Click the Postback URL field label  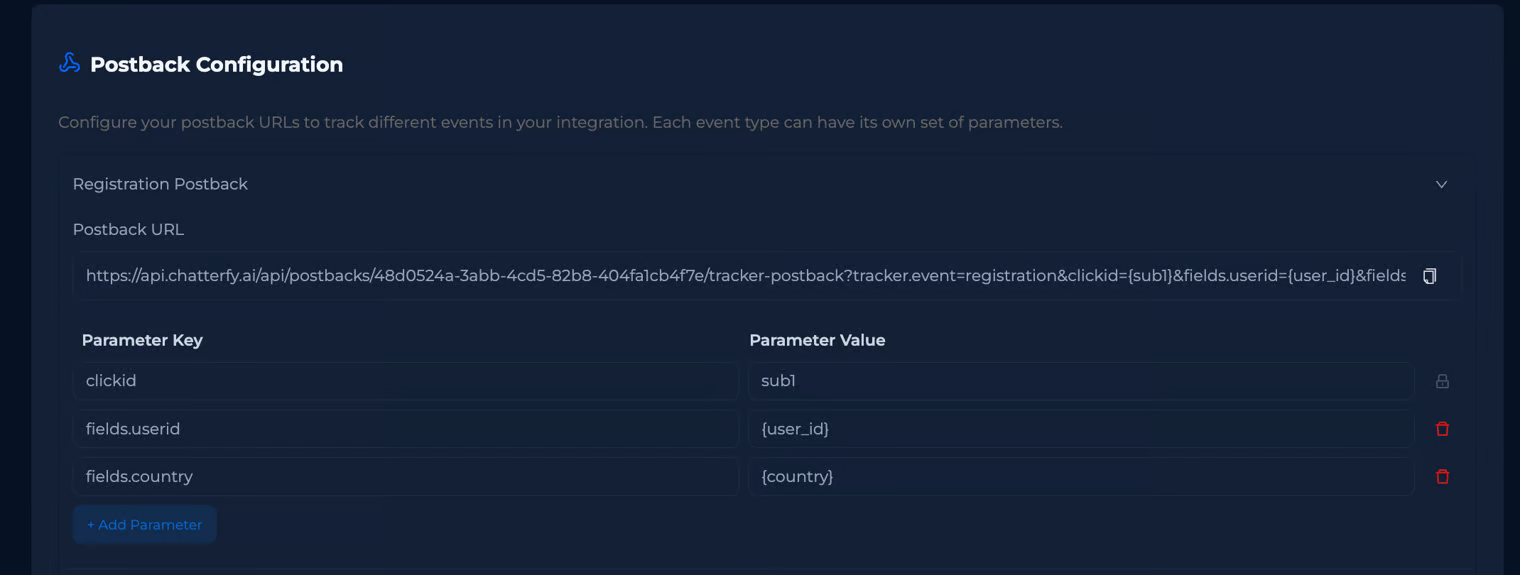(128, 229)
